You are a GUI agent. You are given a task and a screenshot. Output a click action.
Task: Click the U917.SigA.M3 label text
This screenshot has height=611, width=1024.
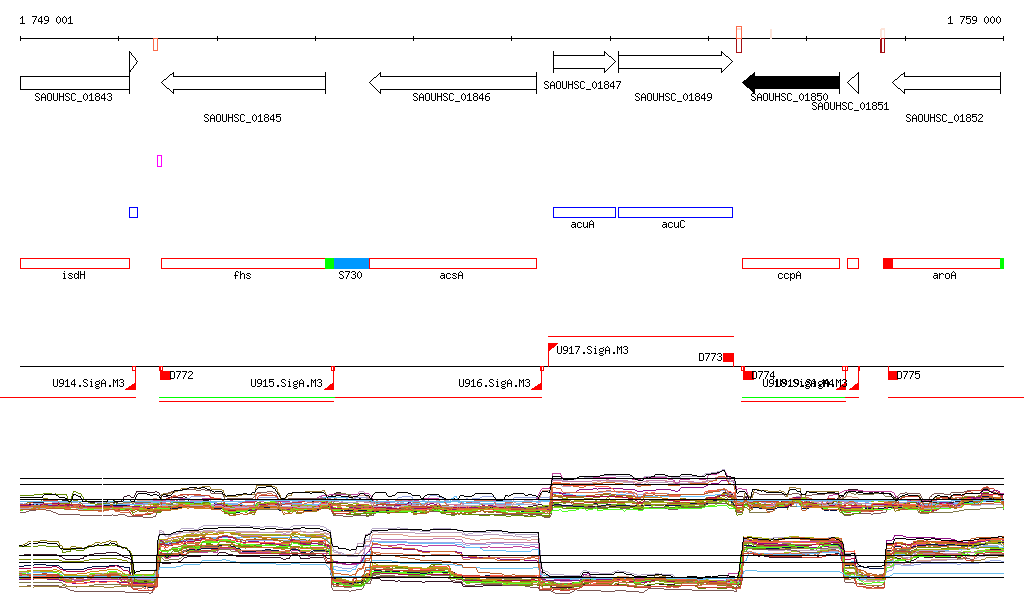point(592,351)
